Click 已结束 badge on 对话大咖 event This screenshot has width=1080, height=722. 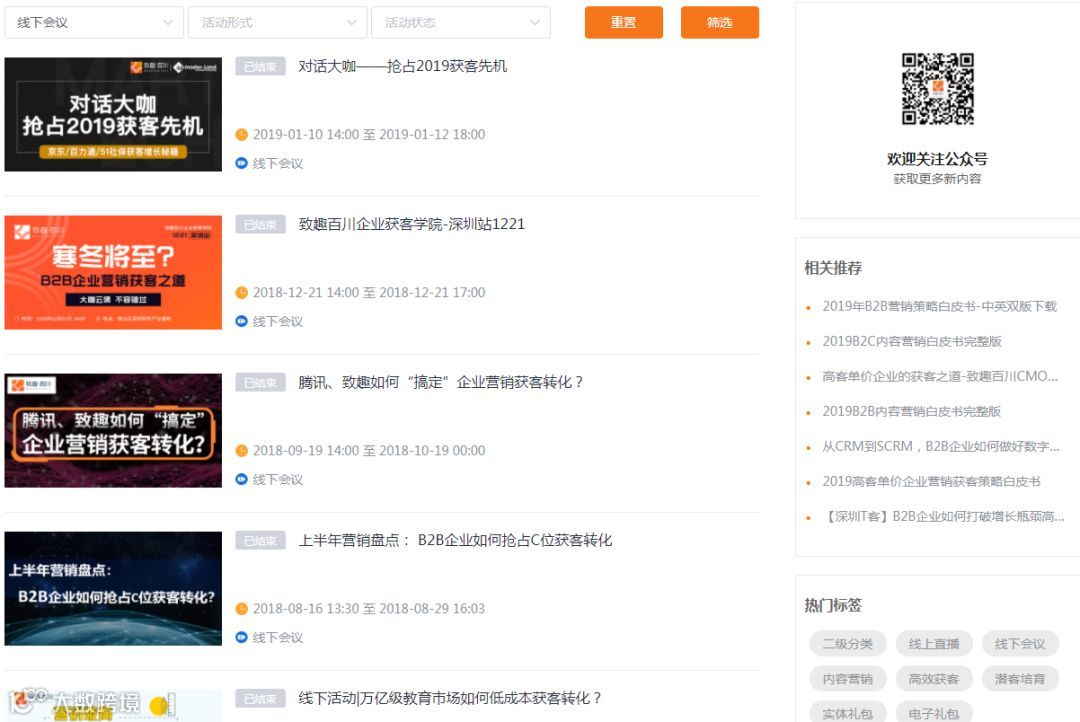(260, 67)
